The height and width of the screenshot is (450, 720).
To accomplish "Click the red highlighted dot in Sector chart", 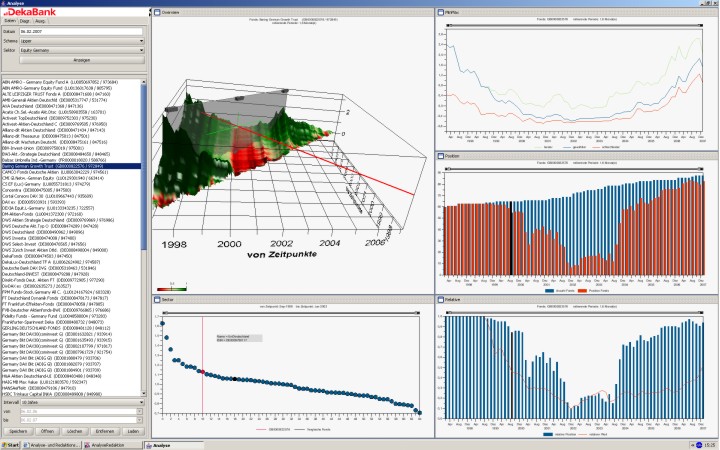I will coord(202,372).
